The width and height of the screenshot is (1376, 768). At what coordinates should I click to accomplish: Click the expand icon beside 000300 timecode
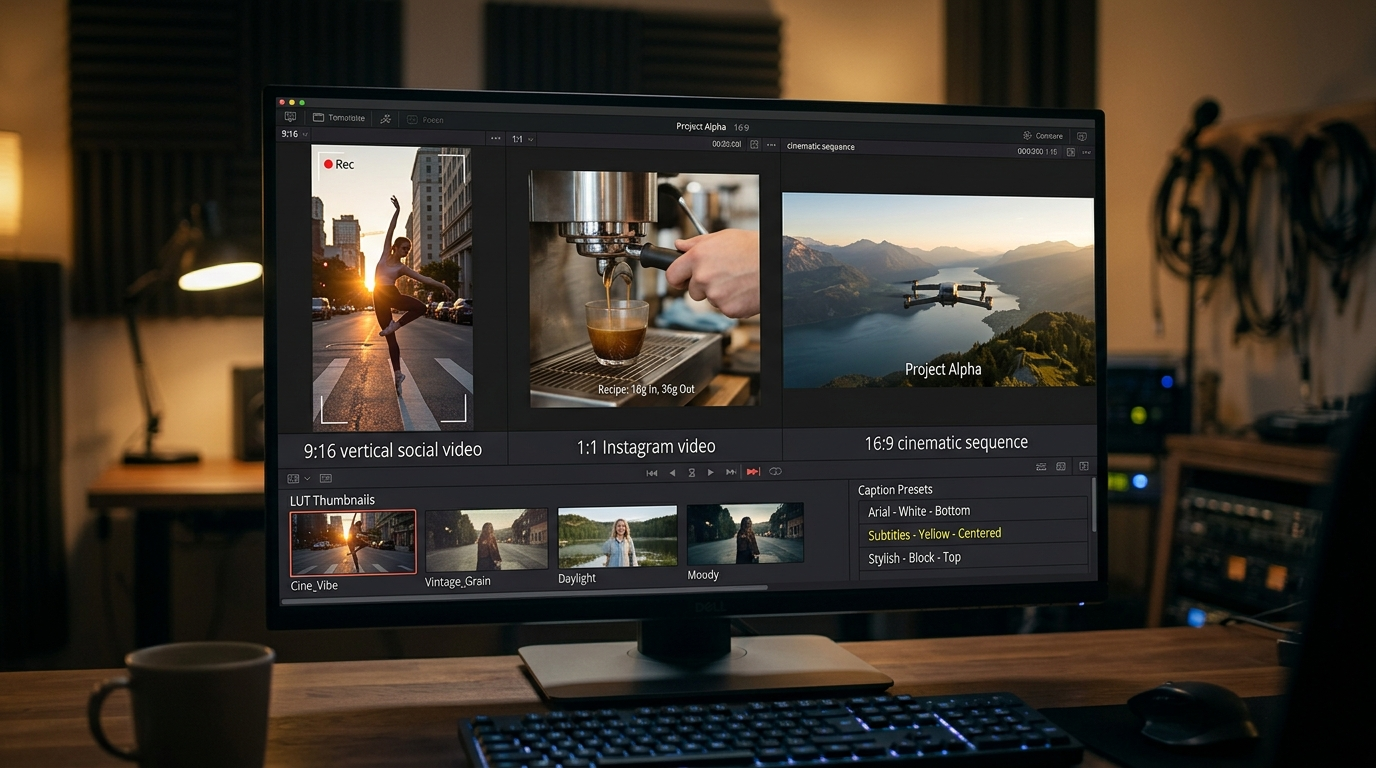click(1070, 152)
